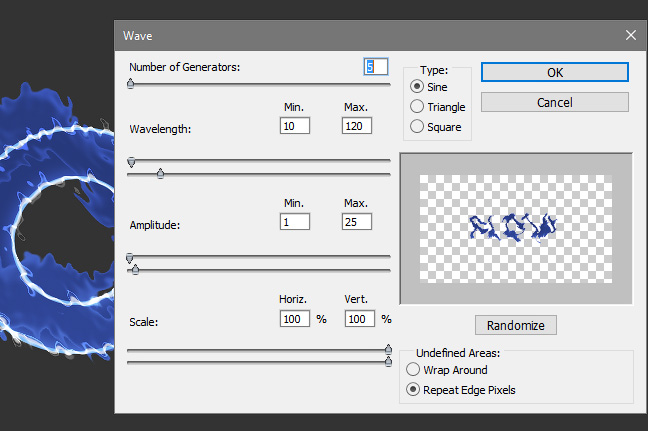This screenshot has height=431, width=648.
Task: Click the Cancel button
Action: tap(555, 102)
